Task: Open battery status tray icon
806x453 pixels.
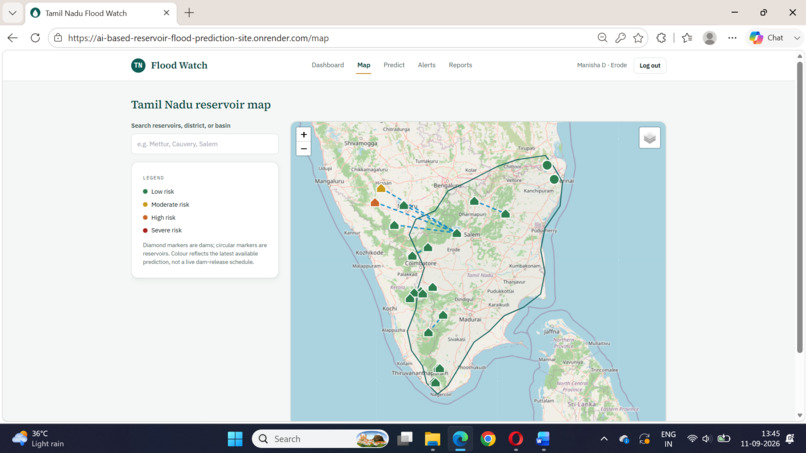Action: click(x=724, y=439)
